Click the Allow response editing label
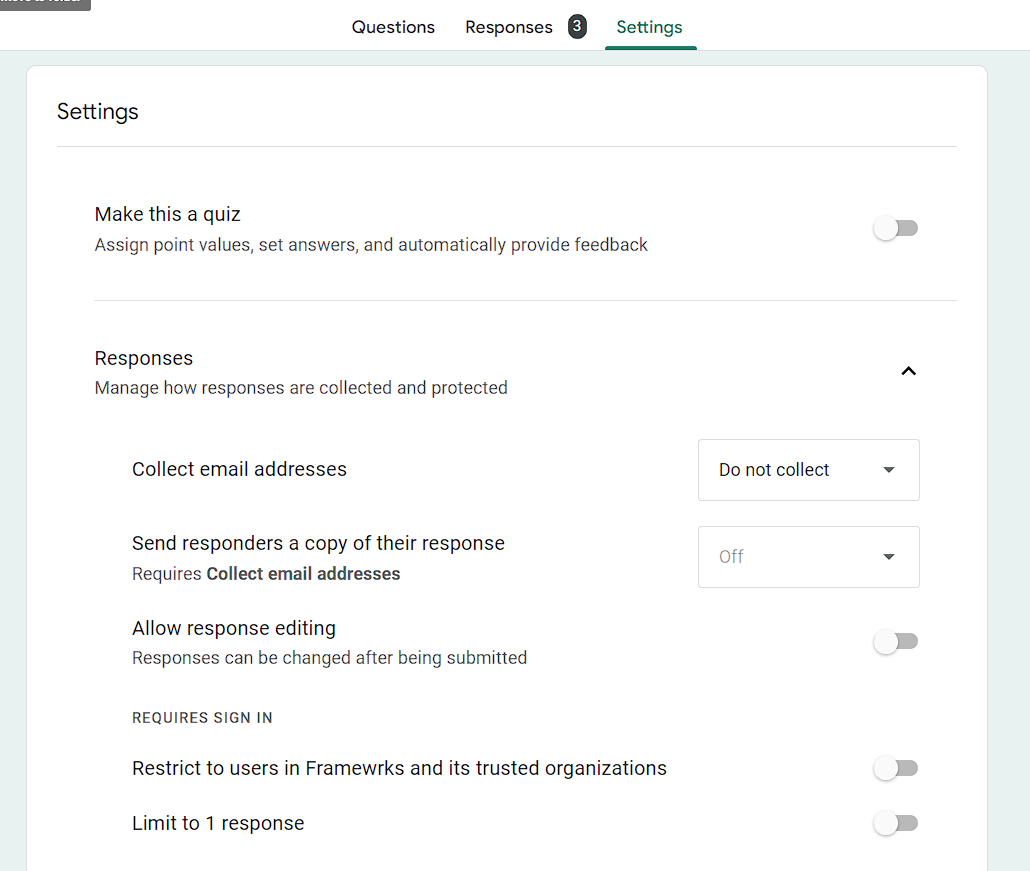This screenshot has height=871, width=1030. [x=234, y=628]
